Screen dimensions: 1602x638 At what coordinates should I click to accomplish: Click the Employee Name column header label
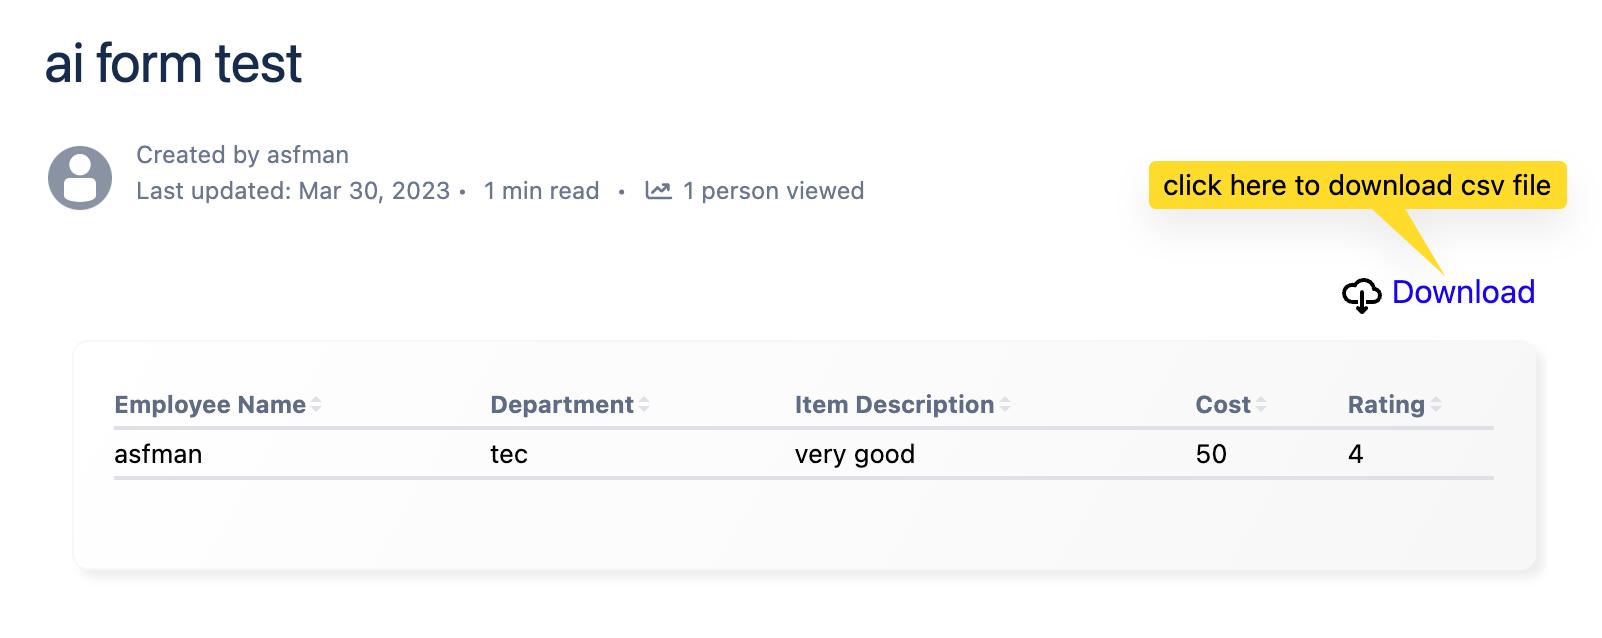point(210,405)
